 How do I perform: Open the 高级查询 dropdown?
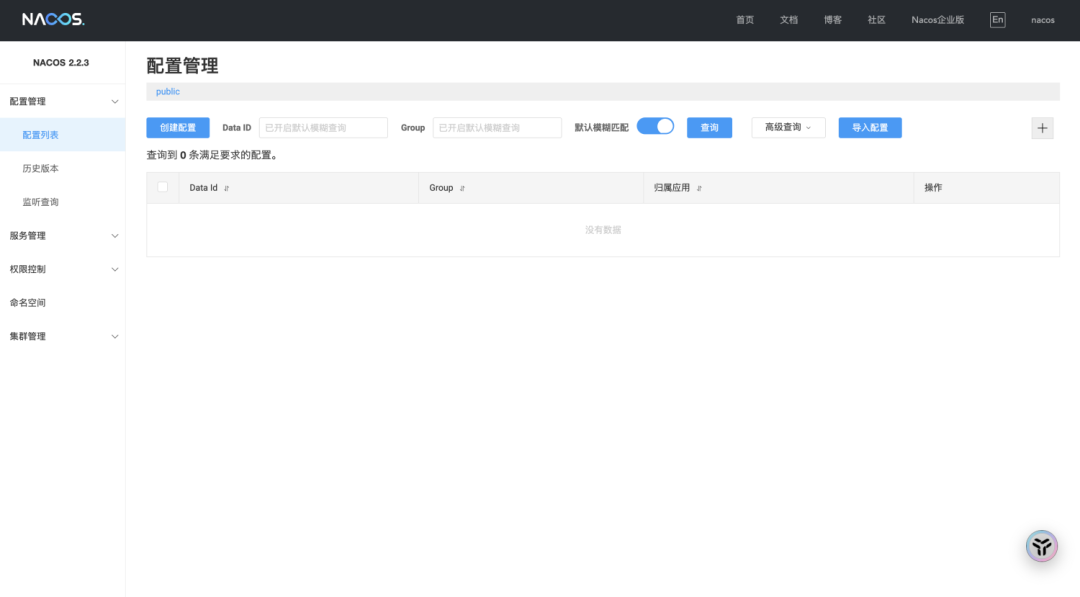click(788, 127)
